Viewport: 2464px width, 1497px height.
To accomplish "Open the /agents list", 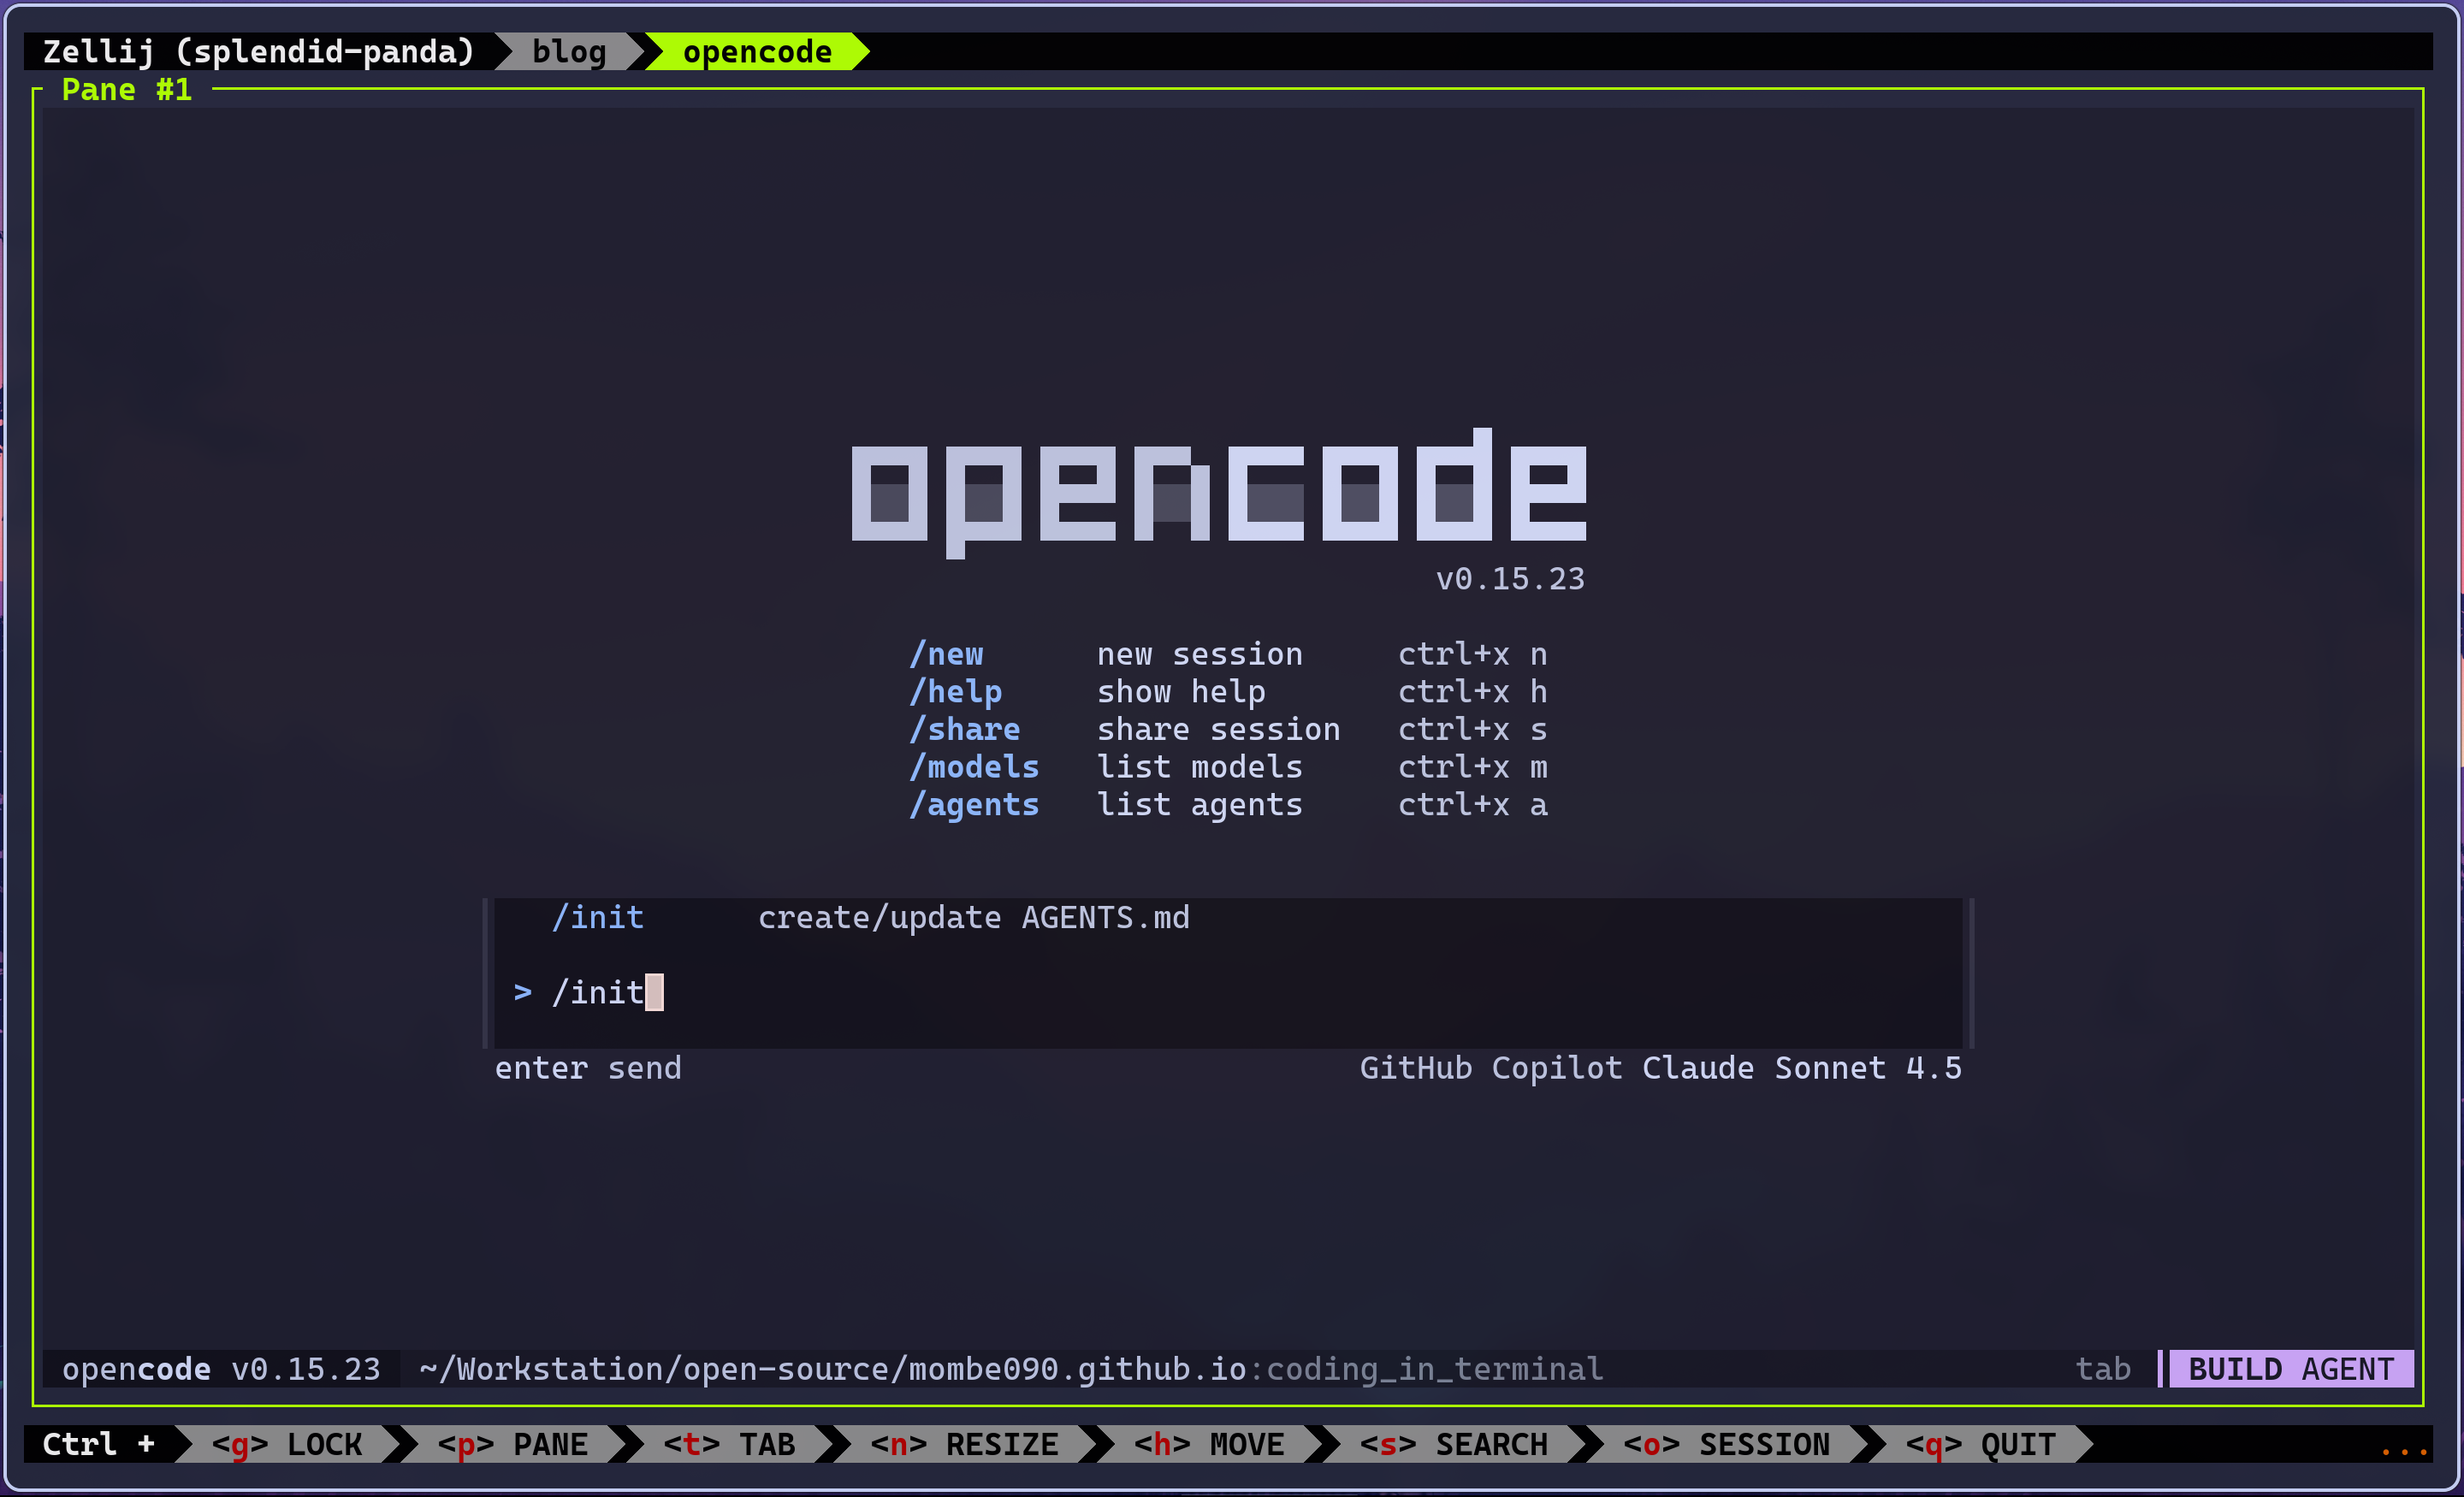I will tap(973, 804).
